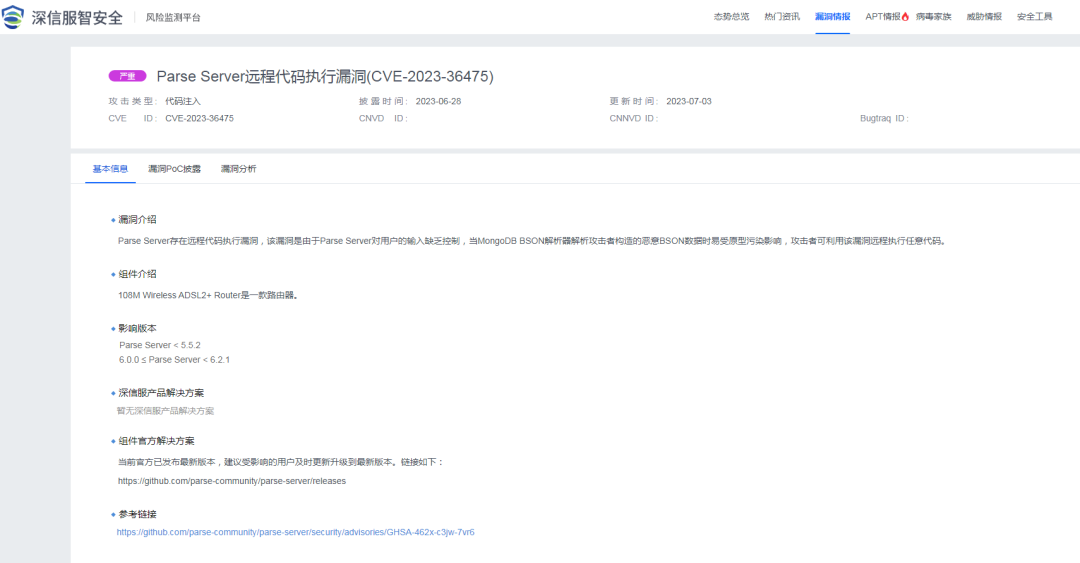Click the Parse Server < 5.5.2 version line
This screenshot has height=563, width=1080.
[x=160, y=345]
